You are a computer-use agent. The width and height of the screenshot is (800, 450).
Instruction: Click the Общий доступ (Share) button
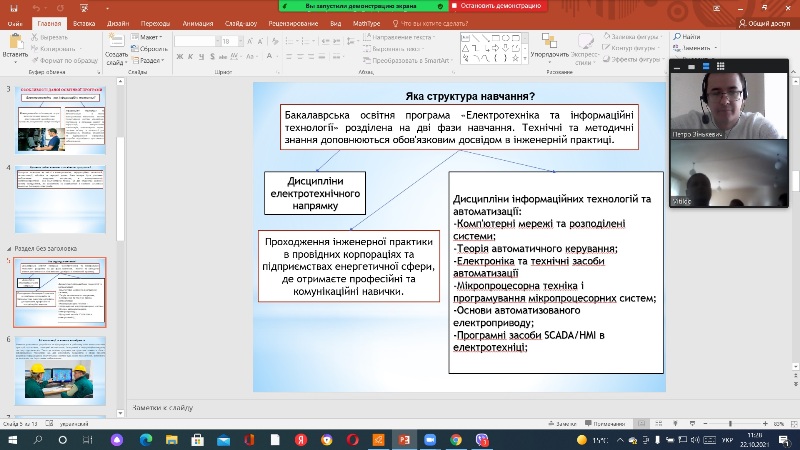(x=765, y=23)
